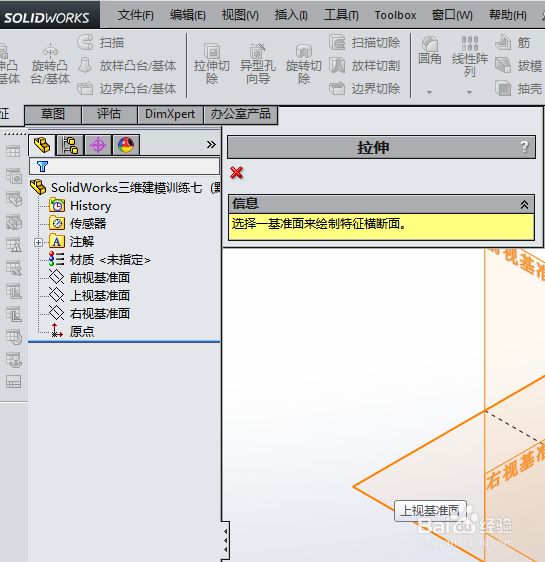Select the Boundary Cut (边界切除) tool
Viewport: 545px width, 562px height.
click(364, 89)
